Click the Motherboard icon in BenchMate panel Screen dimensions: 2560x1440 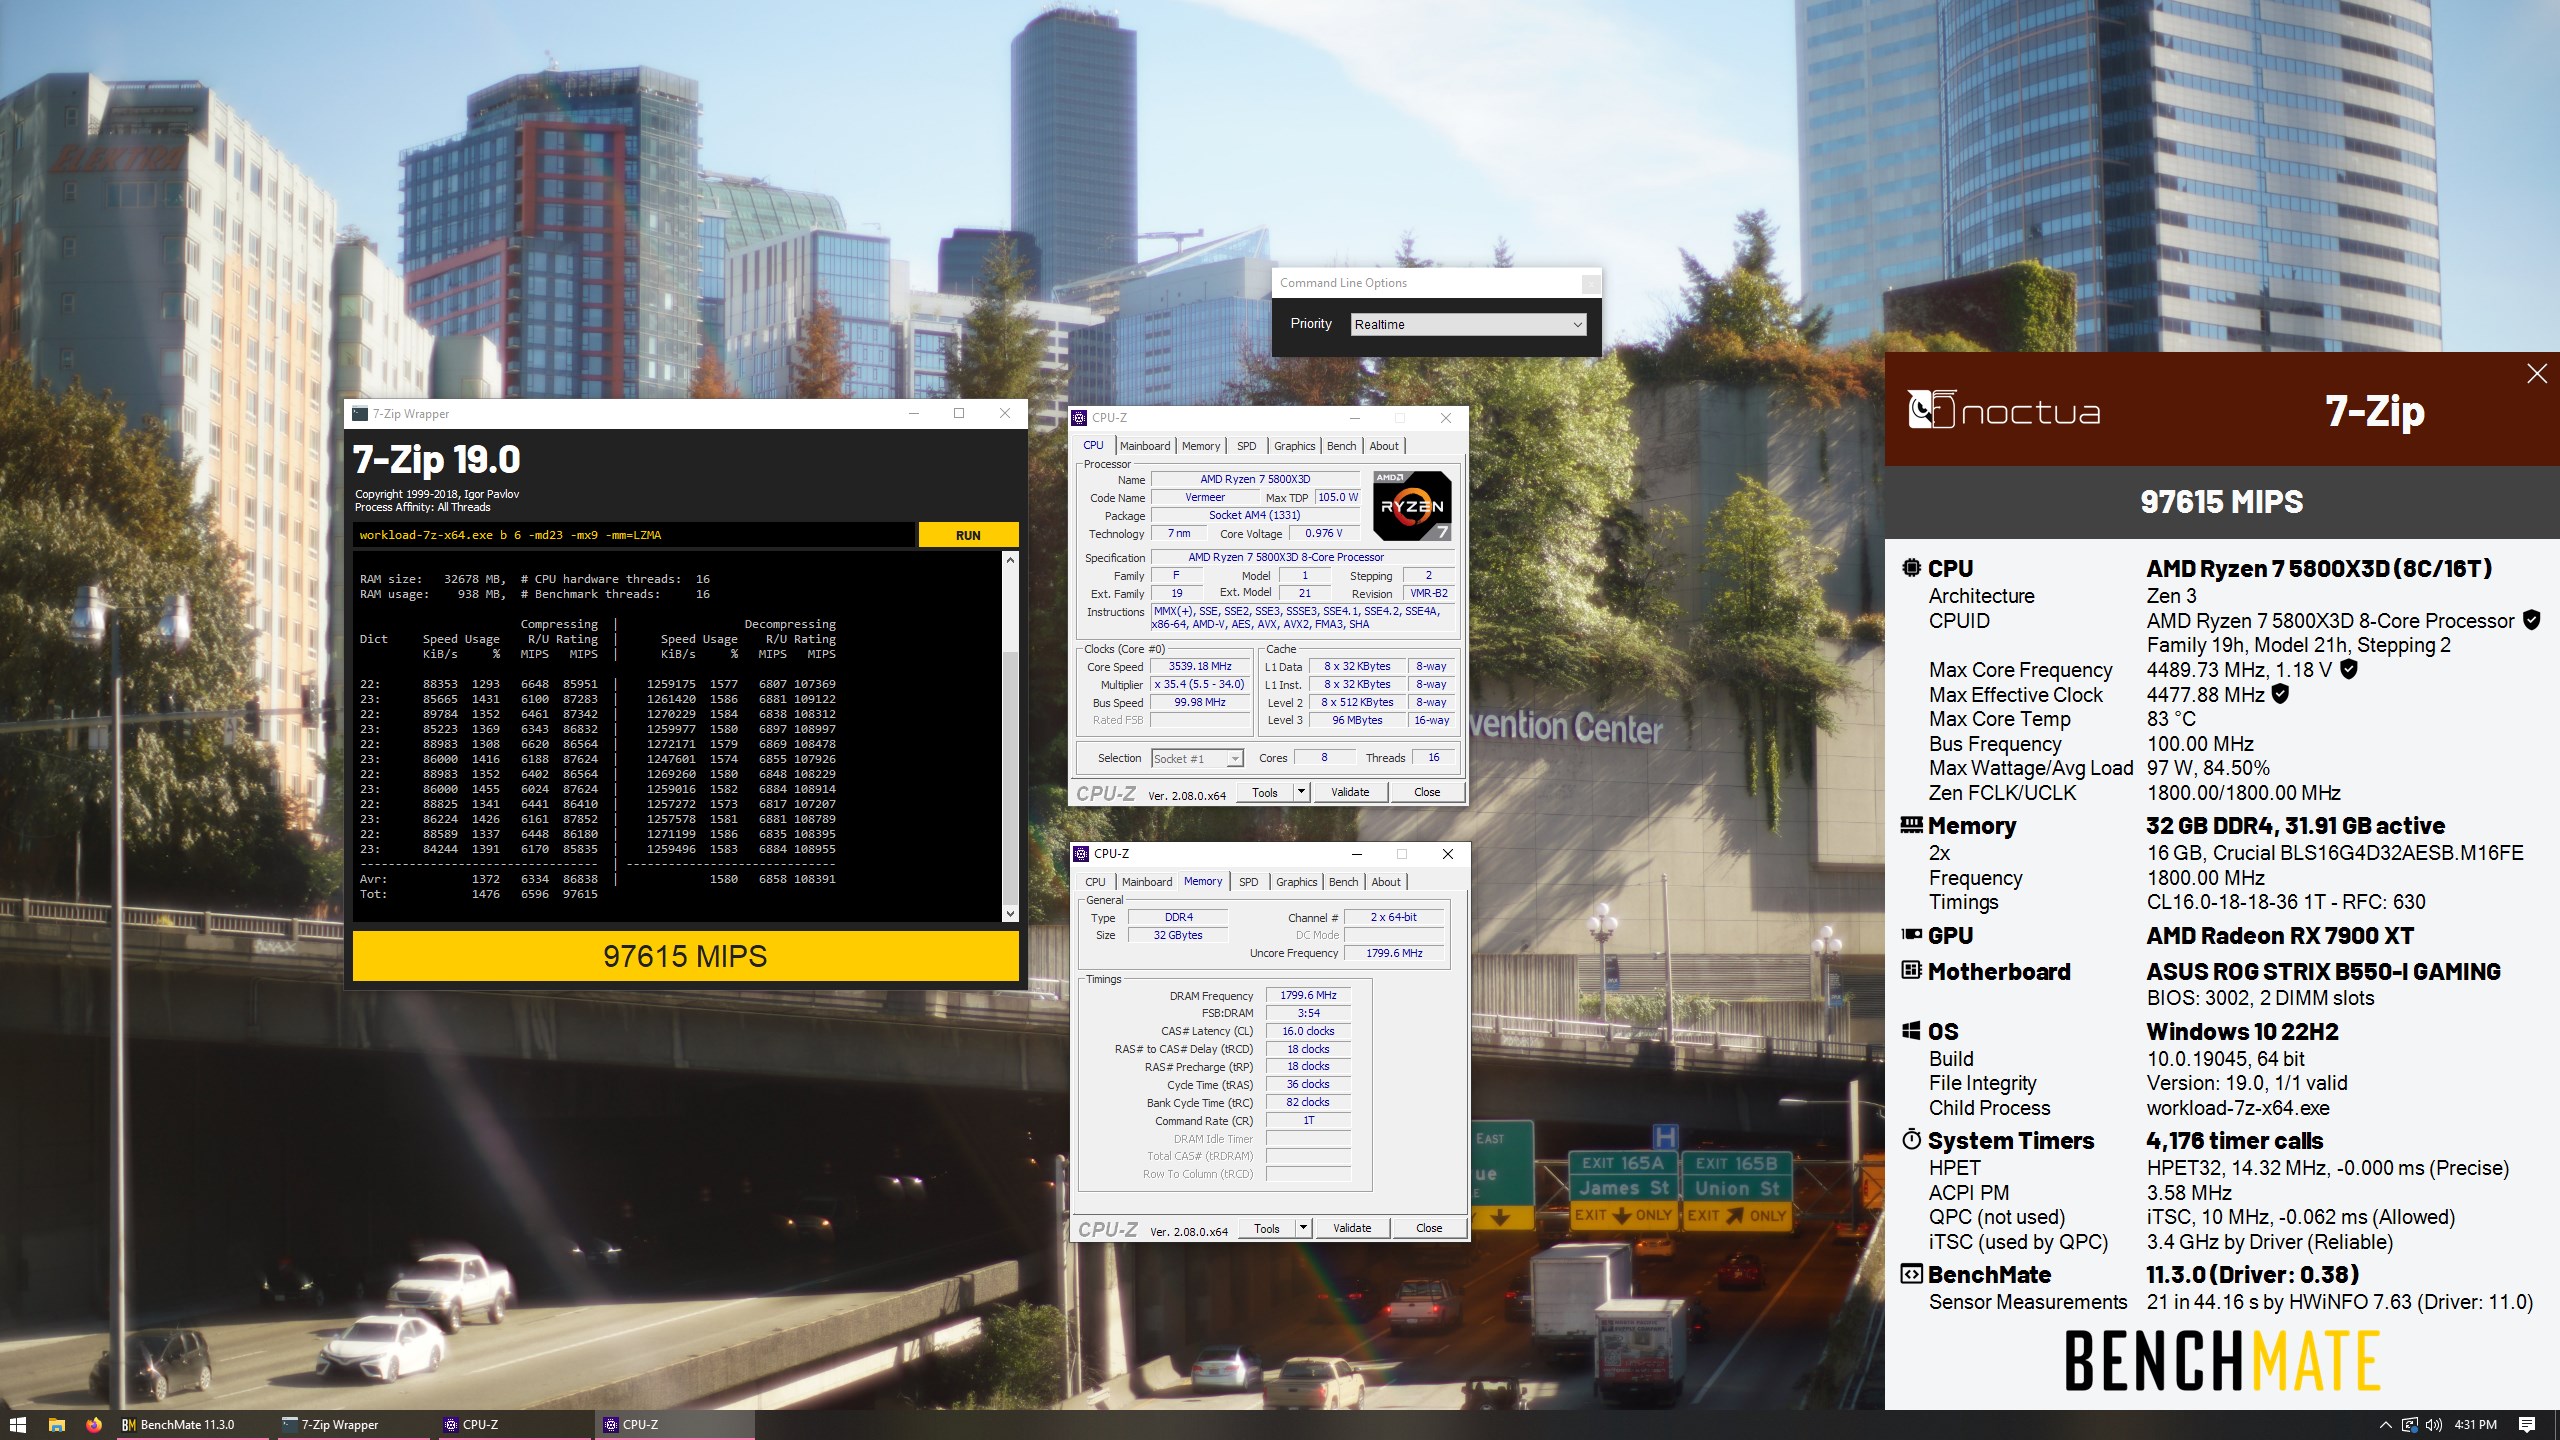click(x=1911, y=970)
